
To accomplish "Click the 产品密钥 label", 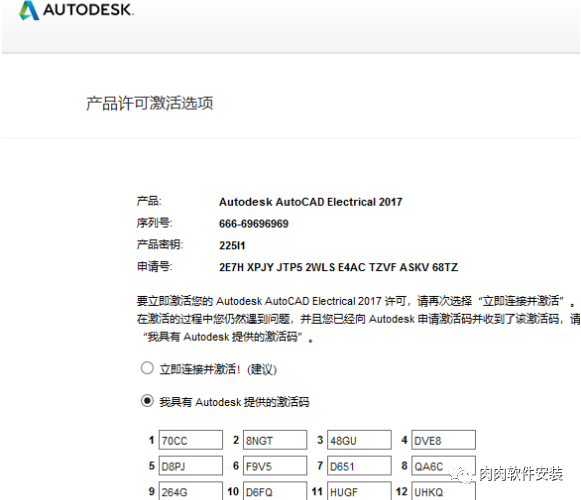I will click(x=160, y=244).
